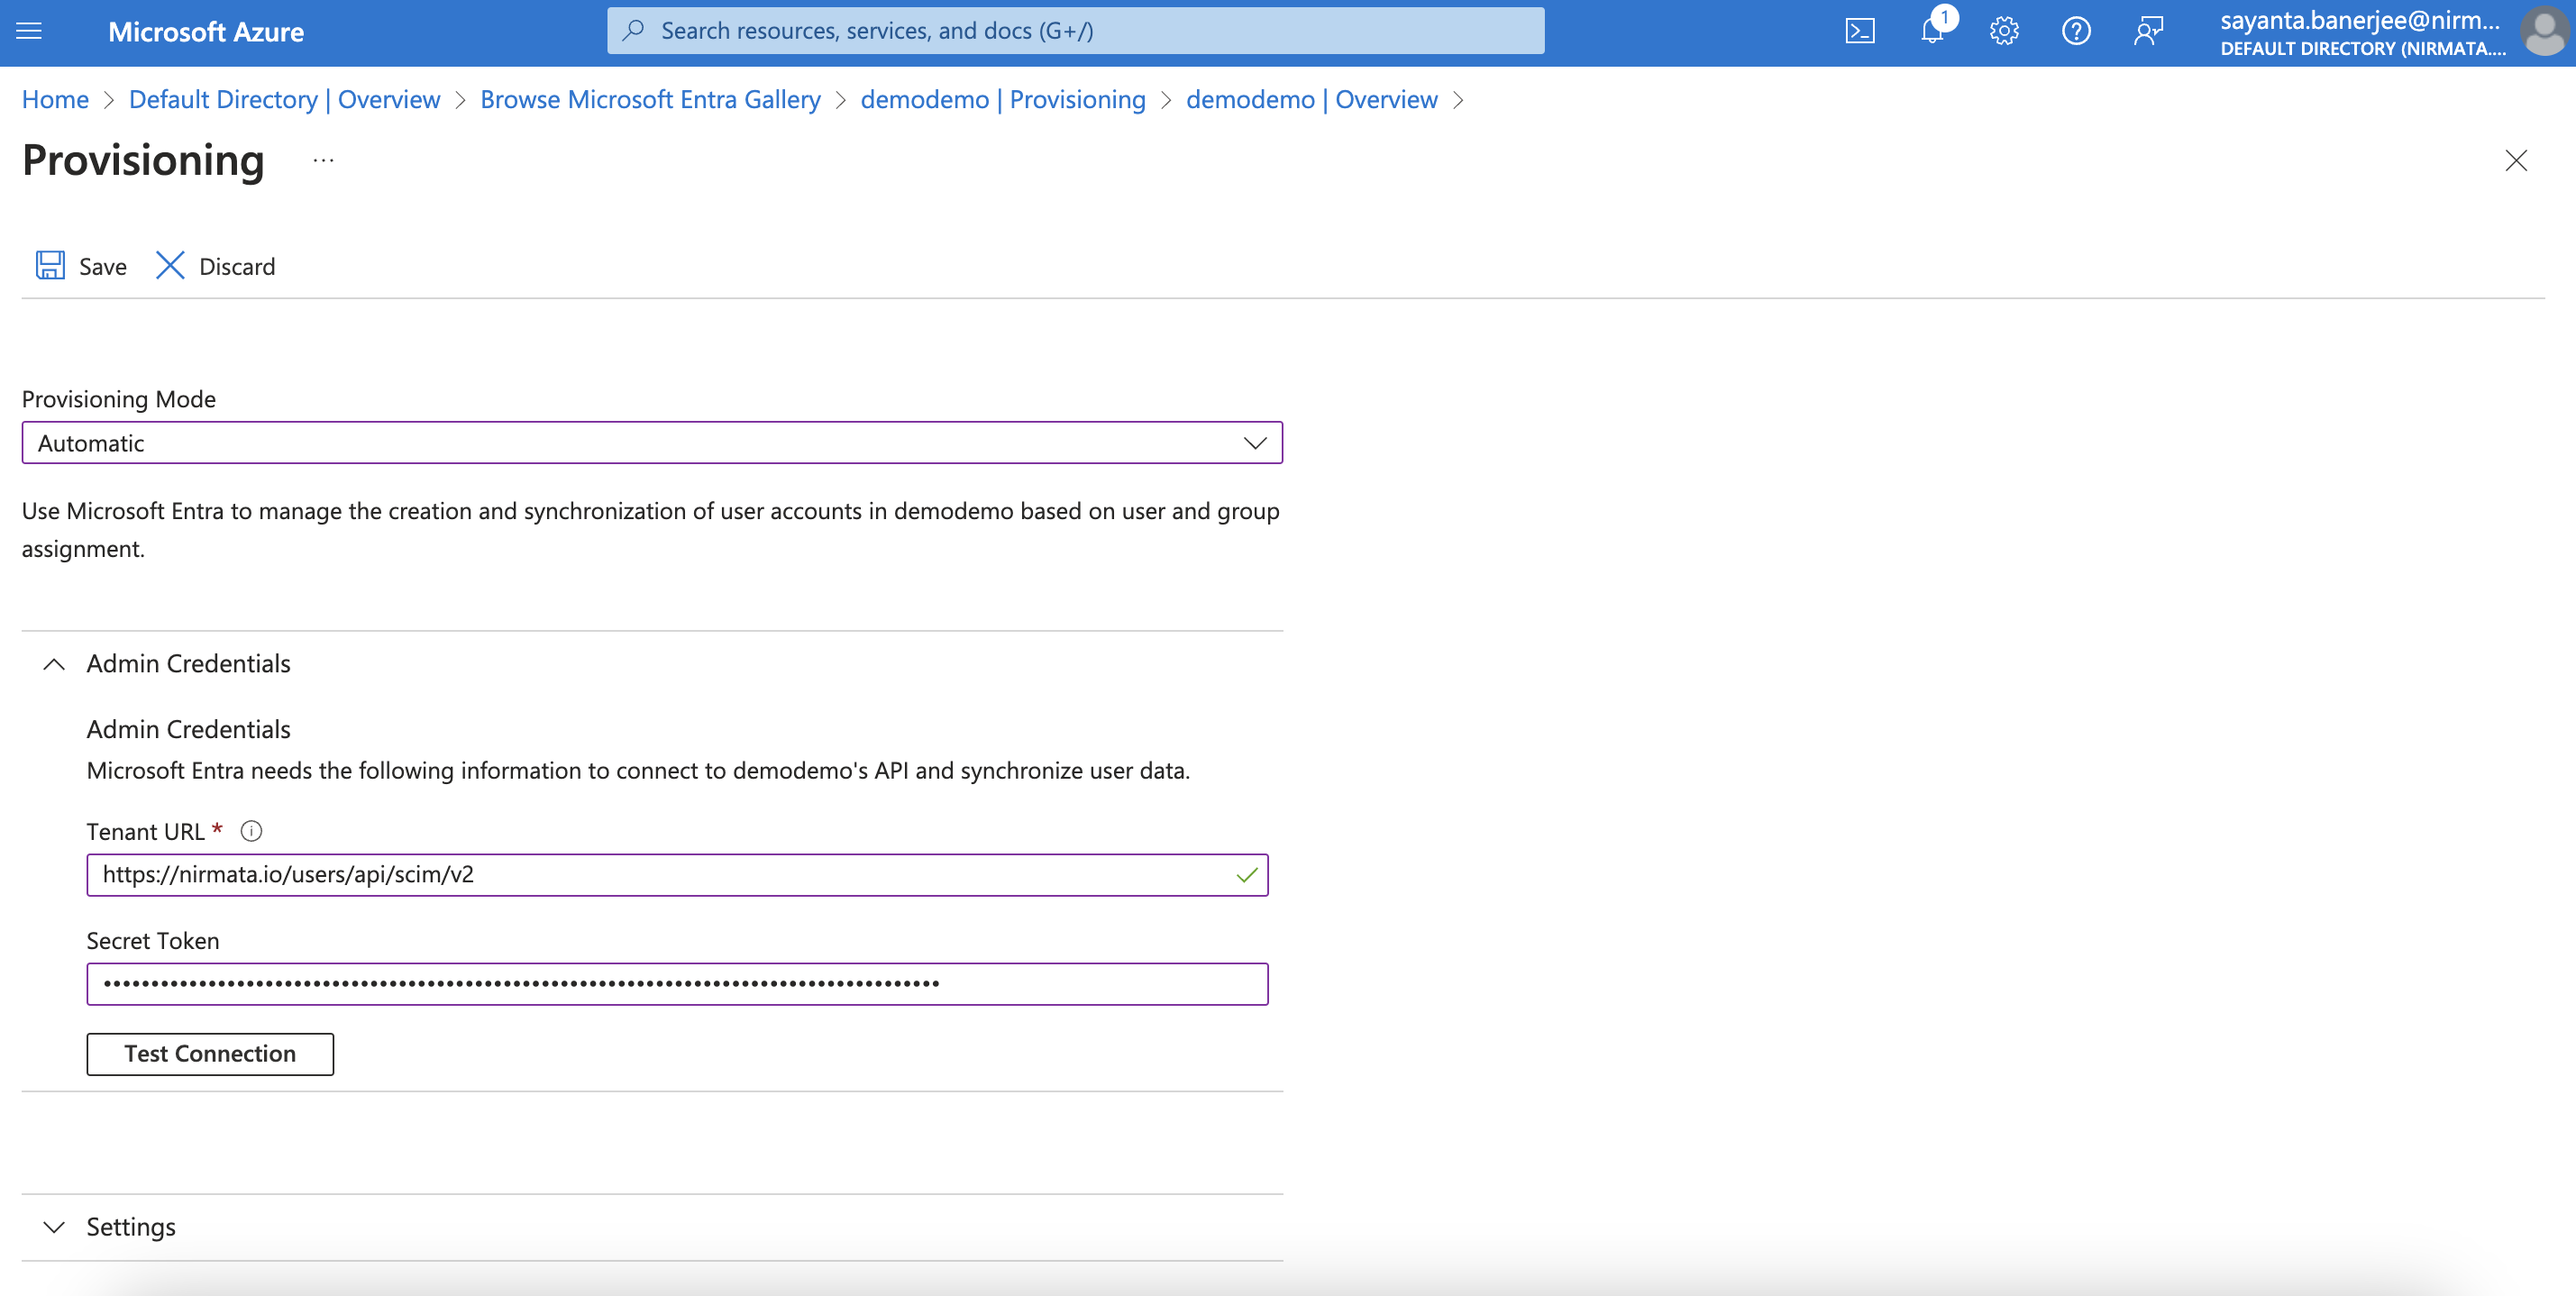Open the Provisioning more options ellipsis

323,160
